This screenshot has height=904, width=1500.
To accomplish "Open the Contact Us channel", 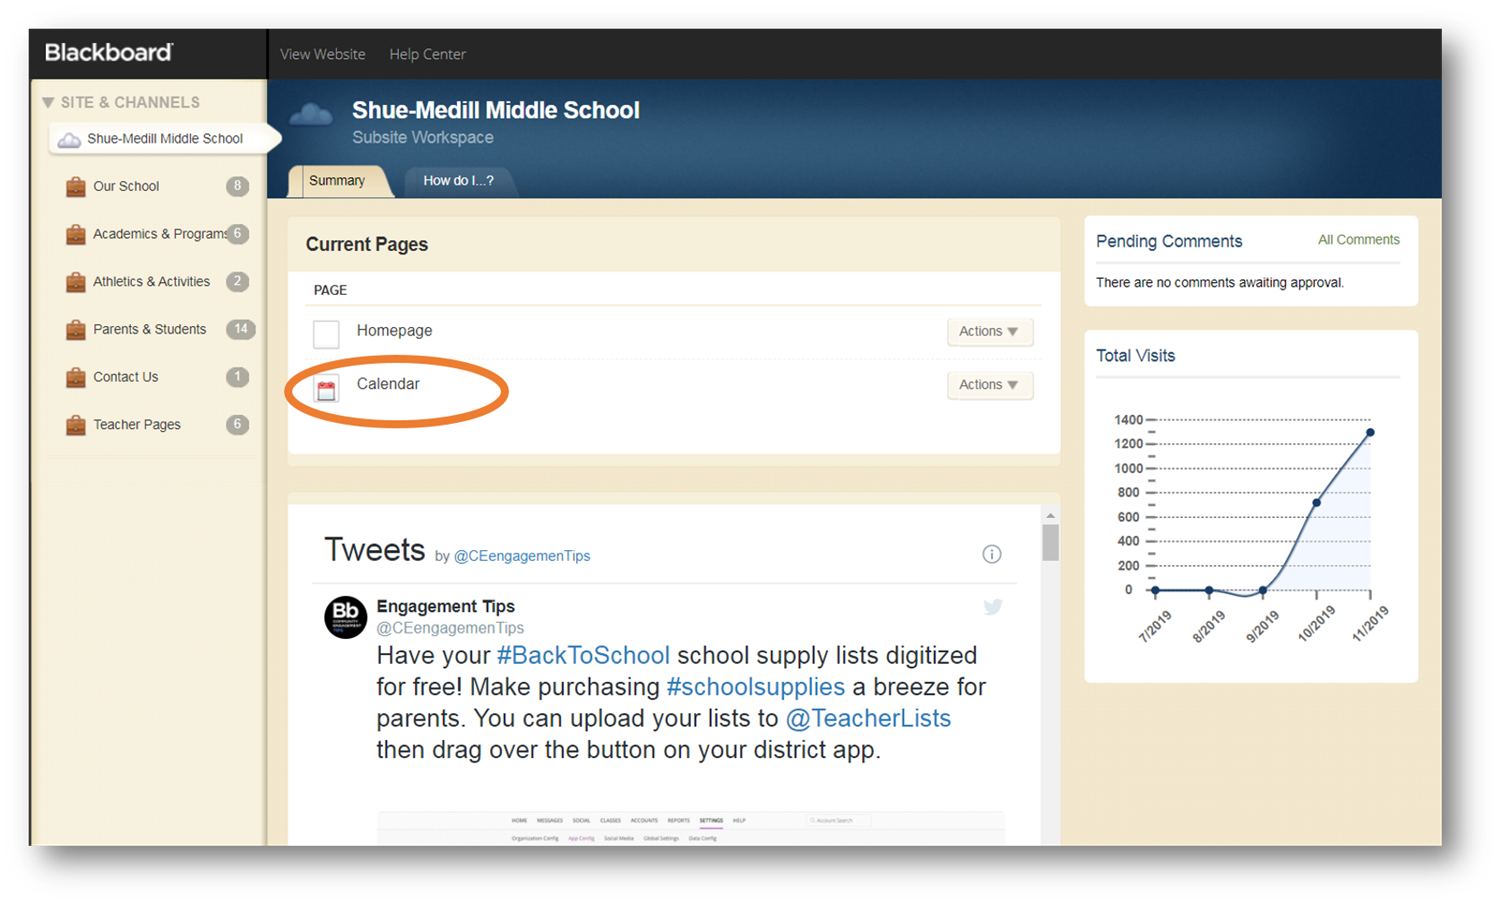I will [x=125, y=377].
